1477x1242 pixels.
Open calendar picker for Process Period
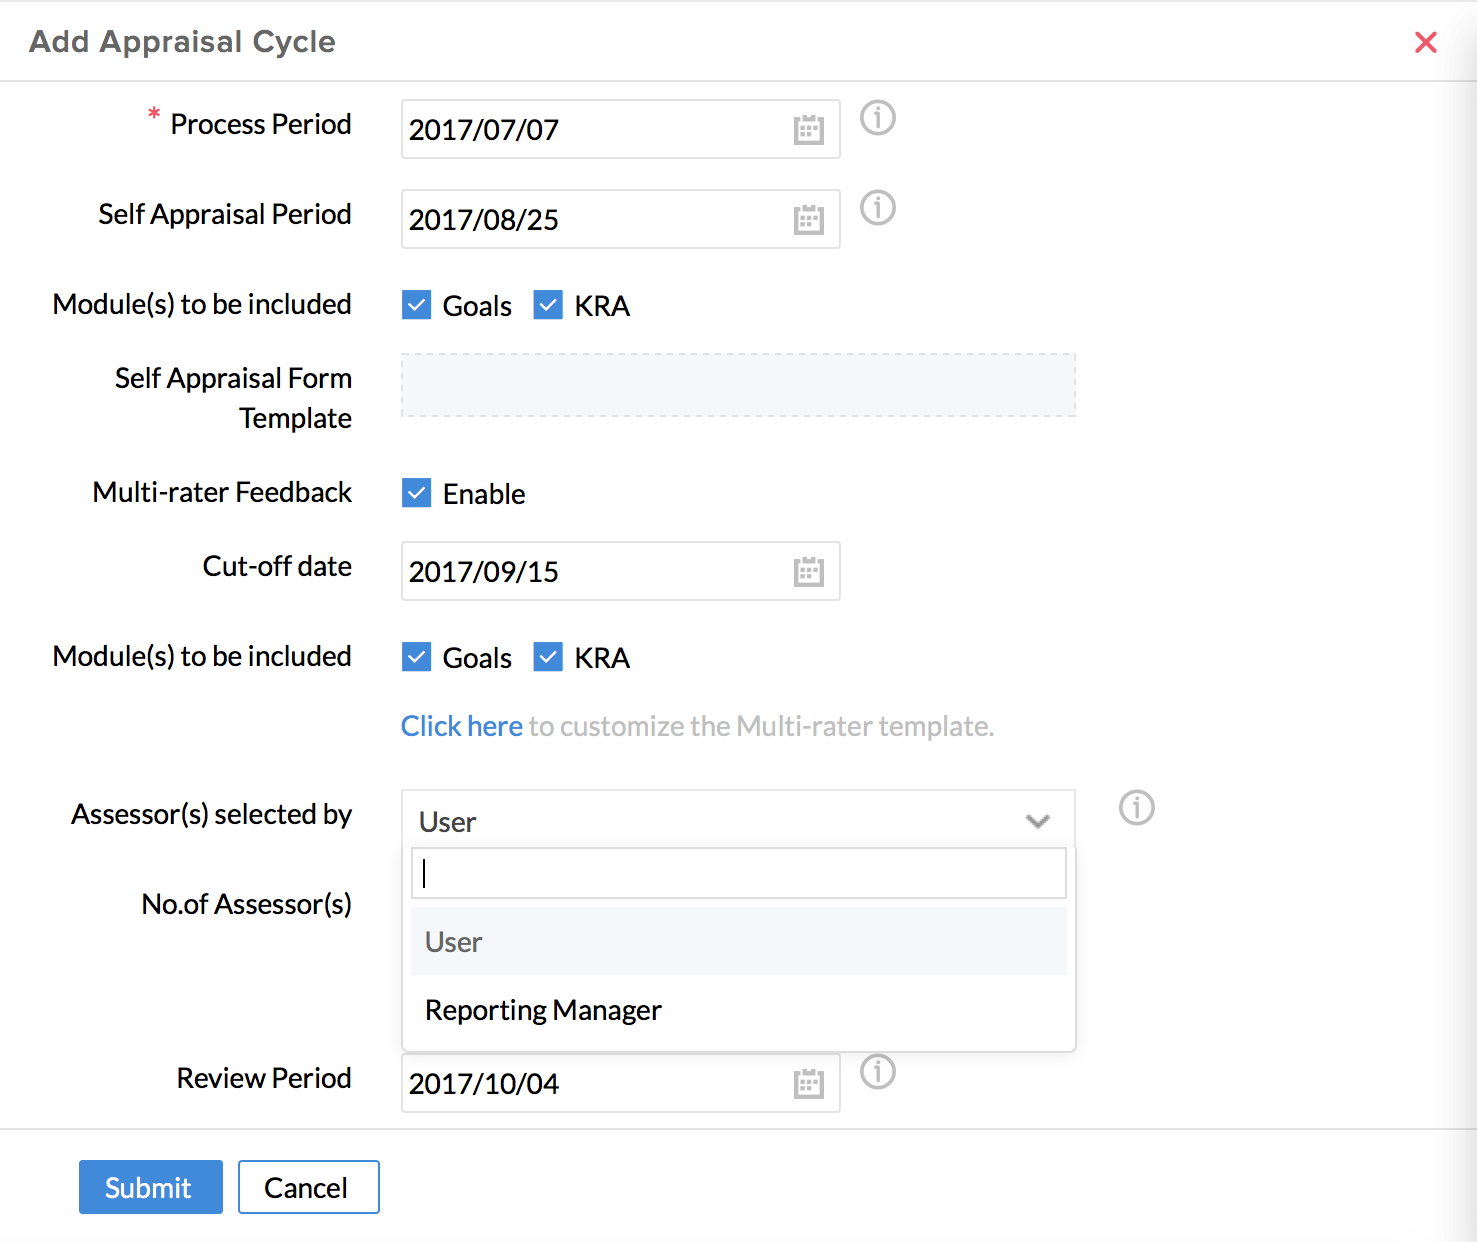(x=808, y=130)
